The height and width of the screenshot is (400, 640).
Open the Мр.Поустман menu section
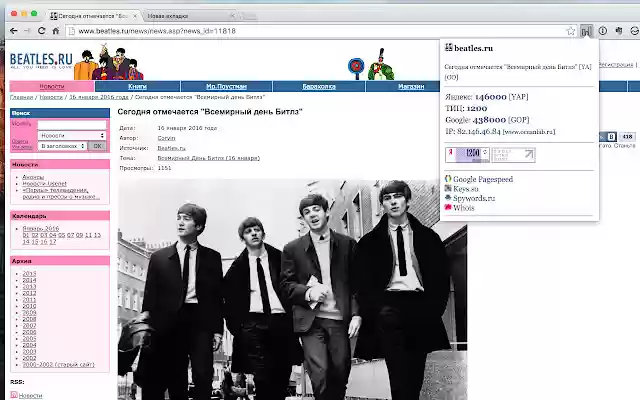click(x=227, y=86)
